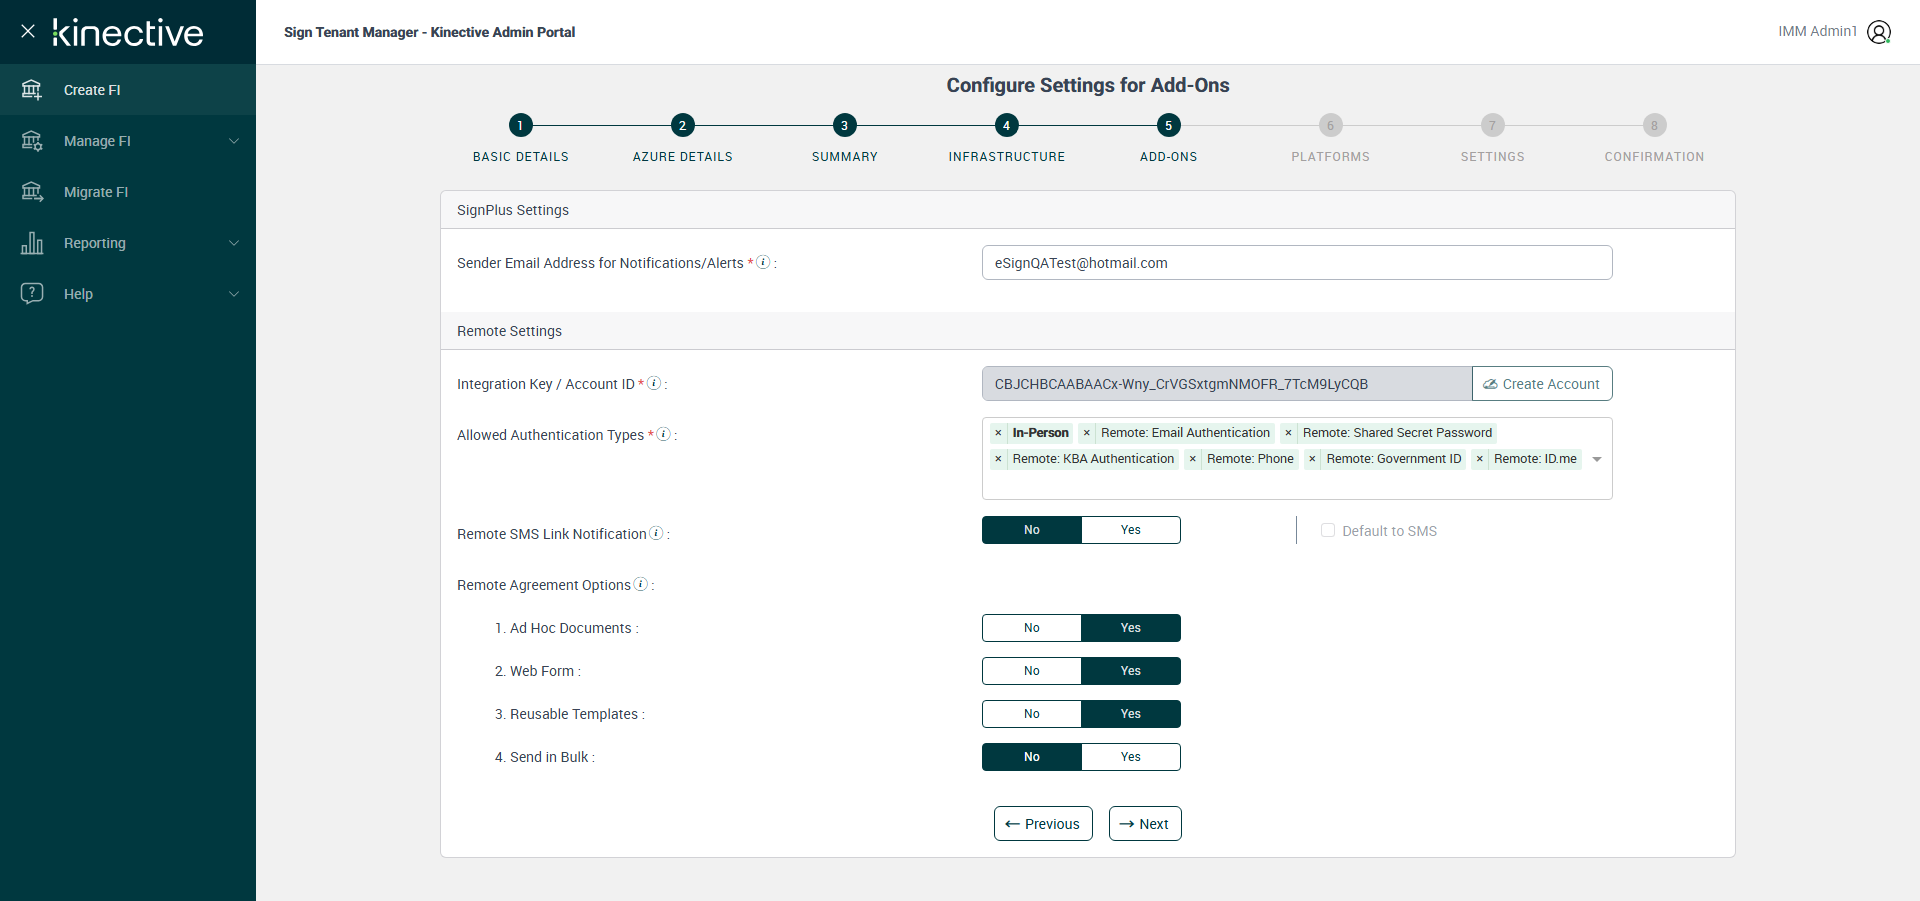Screen dimensions: 1920x901
Task: Go to step 3 Summary circle
Action: coord(844,125)
